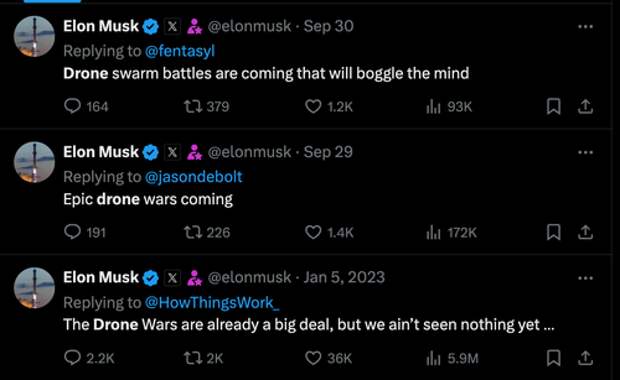Screen dimensions: 620x380
Task: Open Elon Musk's avatar on Sep 29 tweet
Action: 34,162
